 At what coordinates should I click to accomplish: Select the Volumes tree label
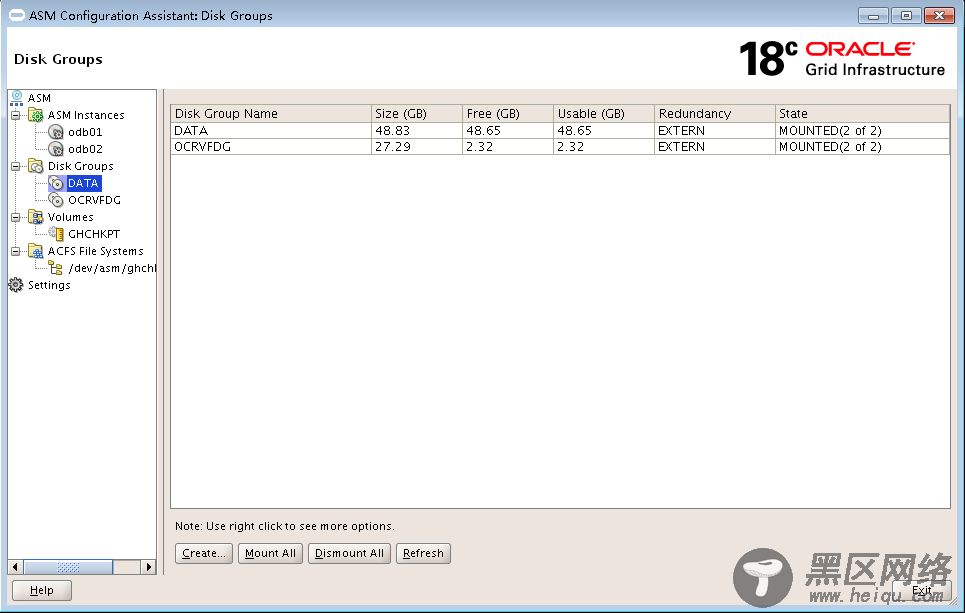pyautogui.click(x=71, y=217)
